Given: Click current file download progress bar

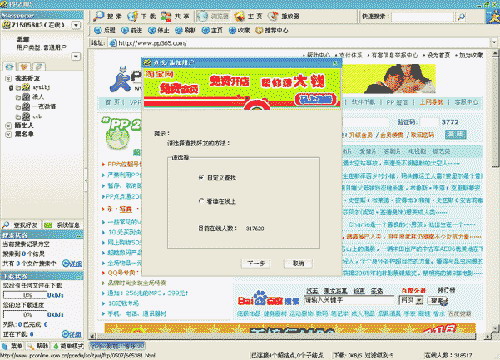Looking at the screenshot, I should pyautogui.click(x=24, y=295).
